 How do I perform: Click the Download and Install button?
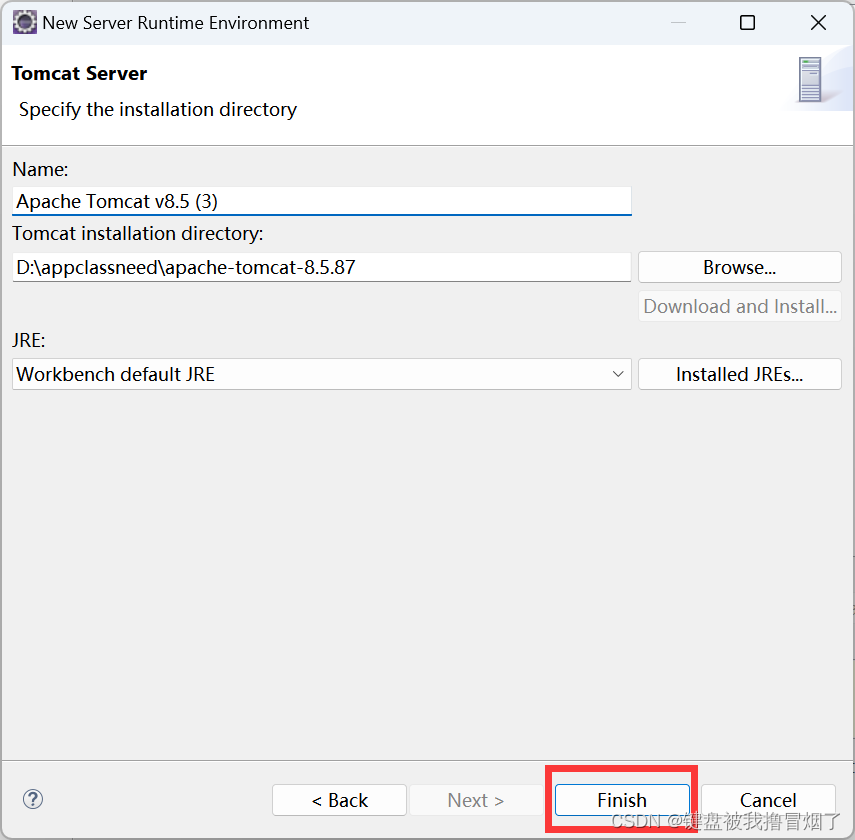(x=739, y=306)
